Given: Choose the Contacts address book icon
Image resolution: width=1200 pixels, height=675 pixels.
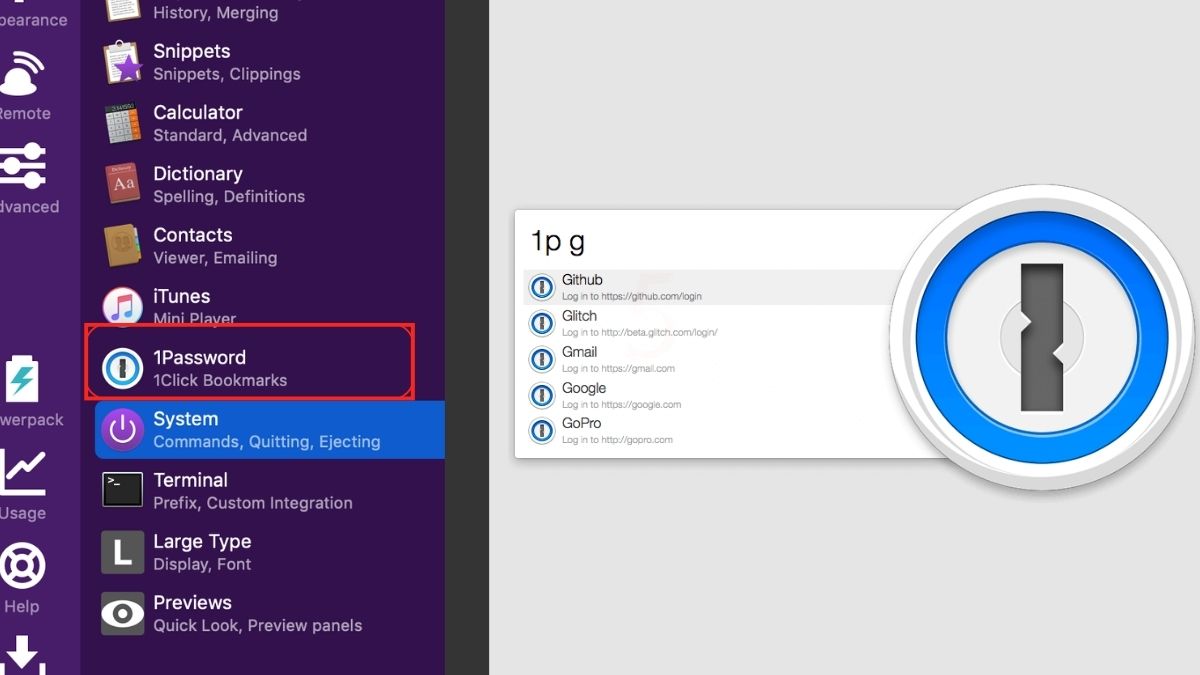Looking at the screenshot, I should pyautogui.click(x=123, y=245).
